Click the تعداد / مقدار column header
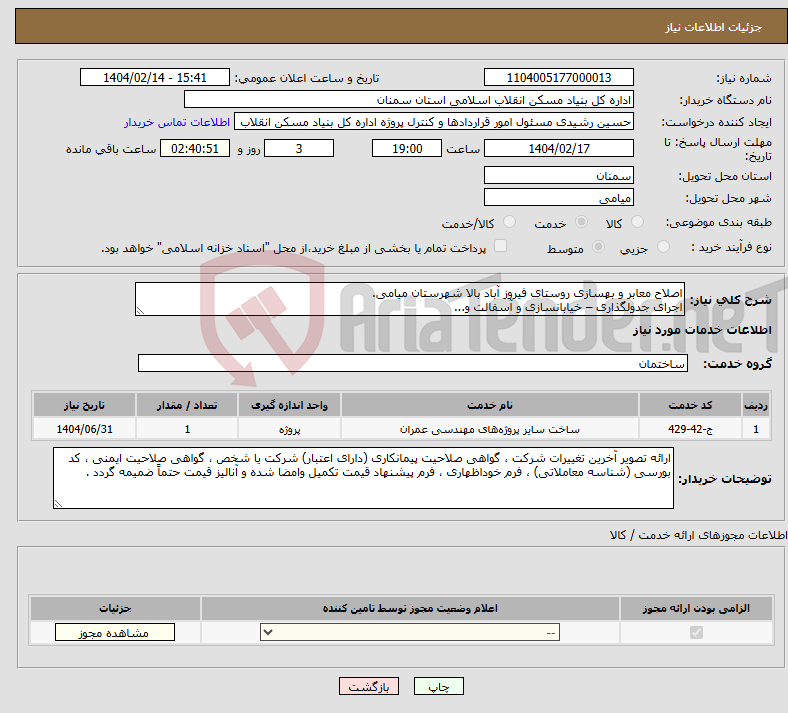The height and width of the screenshot is (713, 788). click(186, 405)
